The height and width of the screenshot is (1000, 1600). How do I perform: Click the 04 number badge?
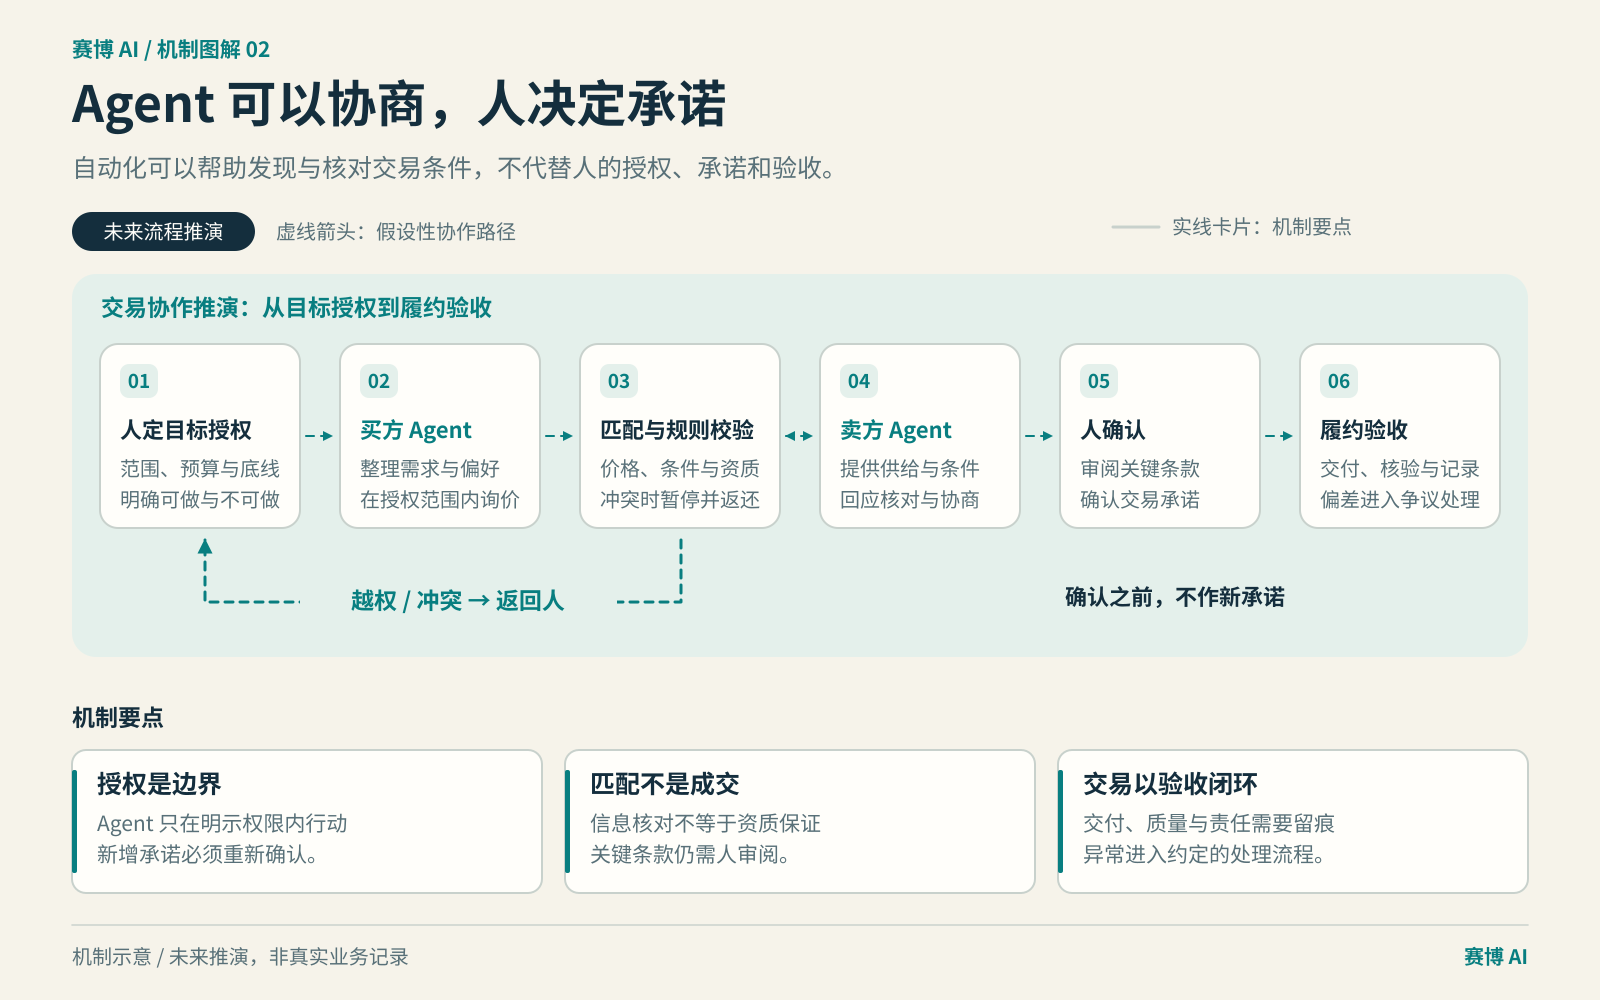(859, 381)
